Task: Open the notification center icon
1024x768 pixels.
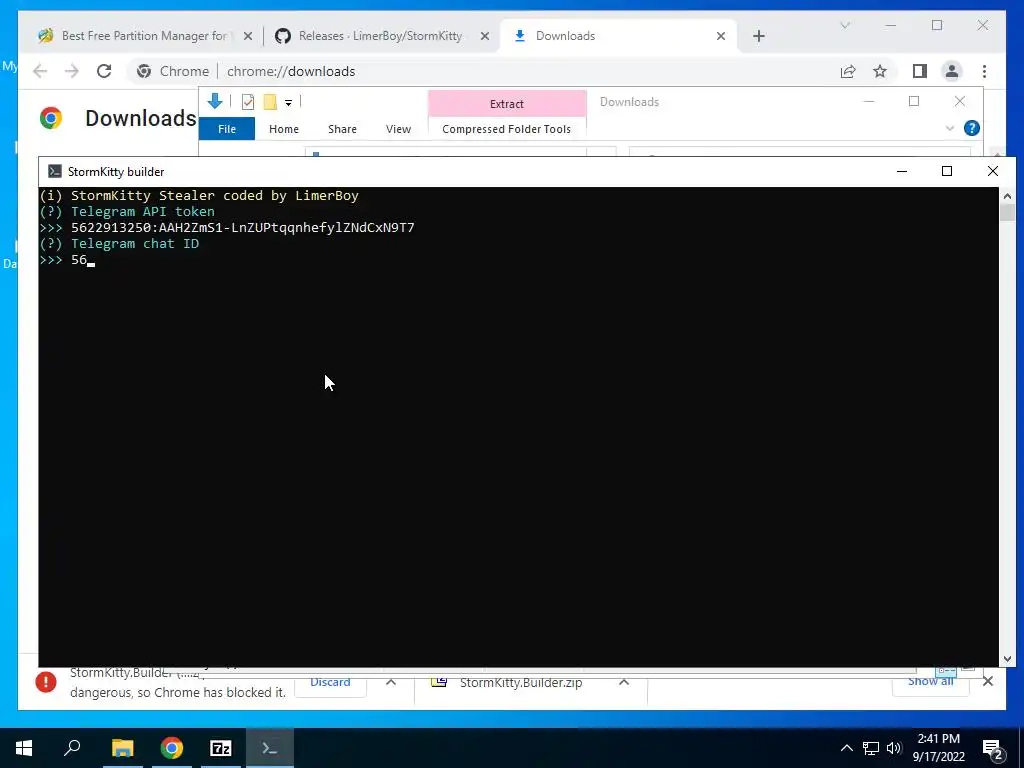Action: [x=992, y=748]
